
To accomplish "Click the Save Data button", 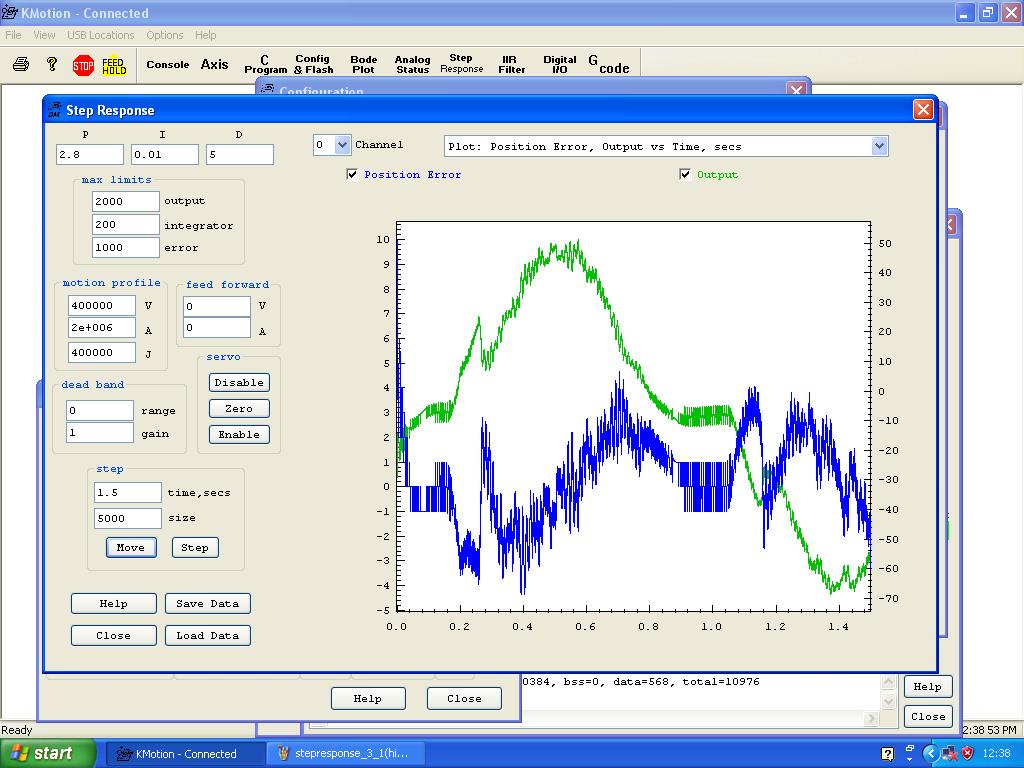I will (207, 604).
